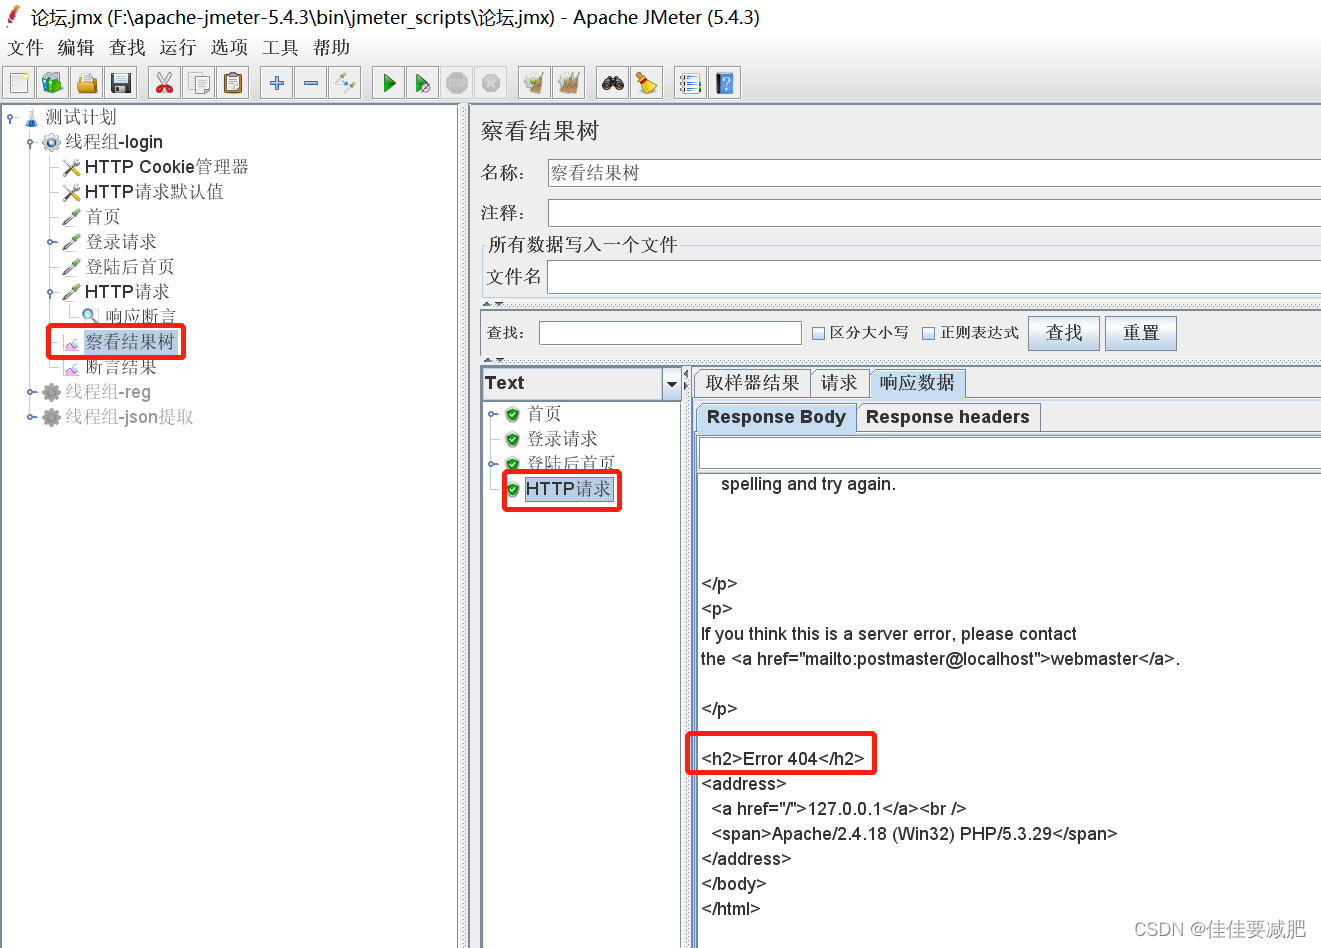Screen dimensions: 1321x948
Task: Open the 文件 menu
Action: point(26,48)
